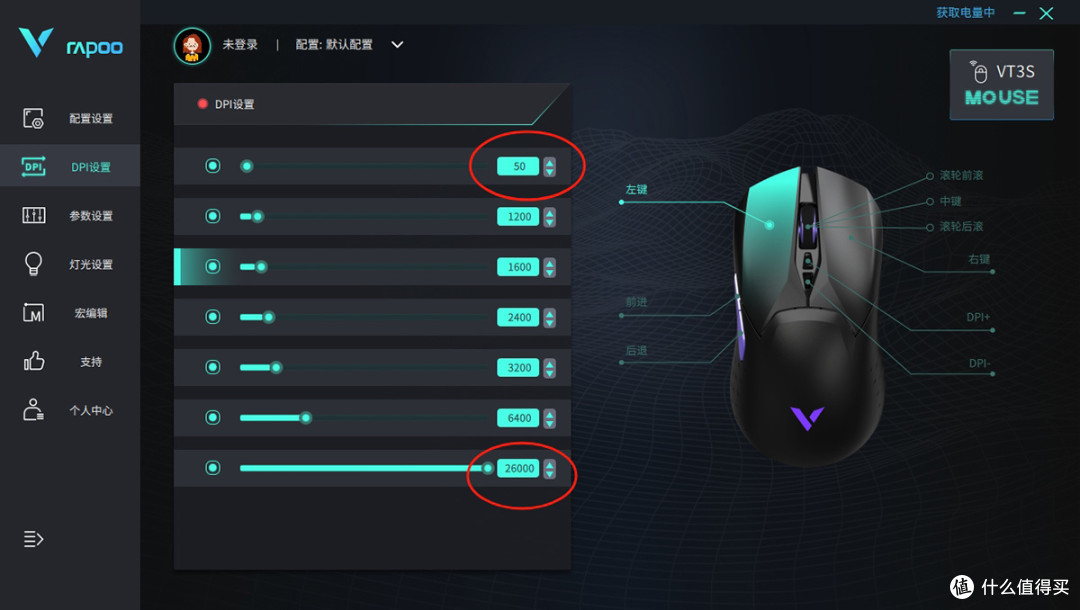Open 参数设置 sliders icon
This screenshot has height=610, width=1080.
(x=33, y=215)
